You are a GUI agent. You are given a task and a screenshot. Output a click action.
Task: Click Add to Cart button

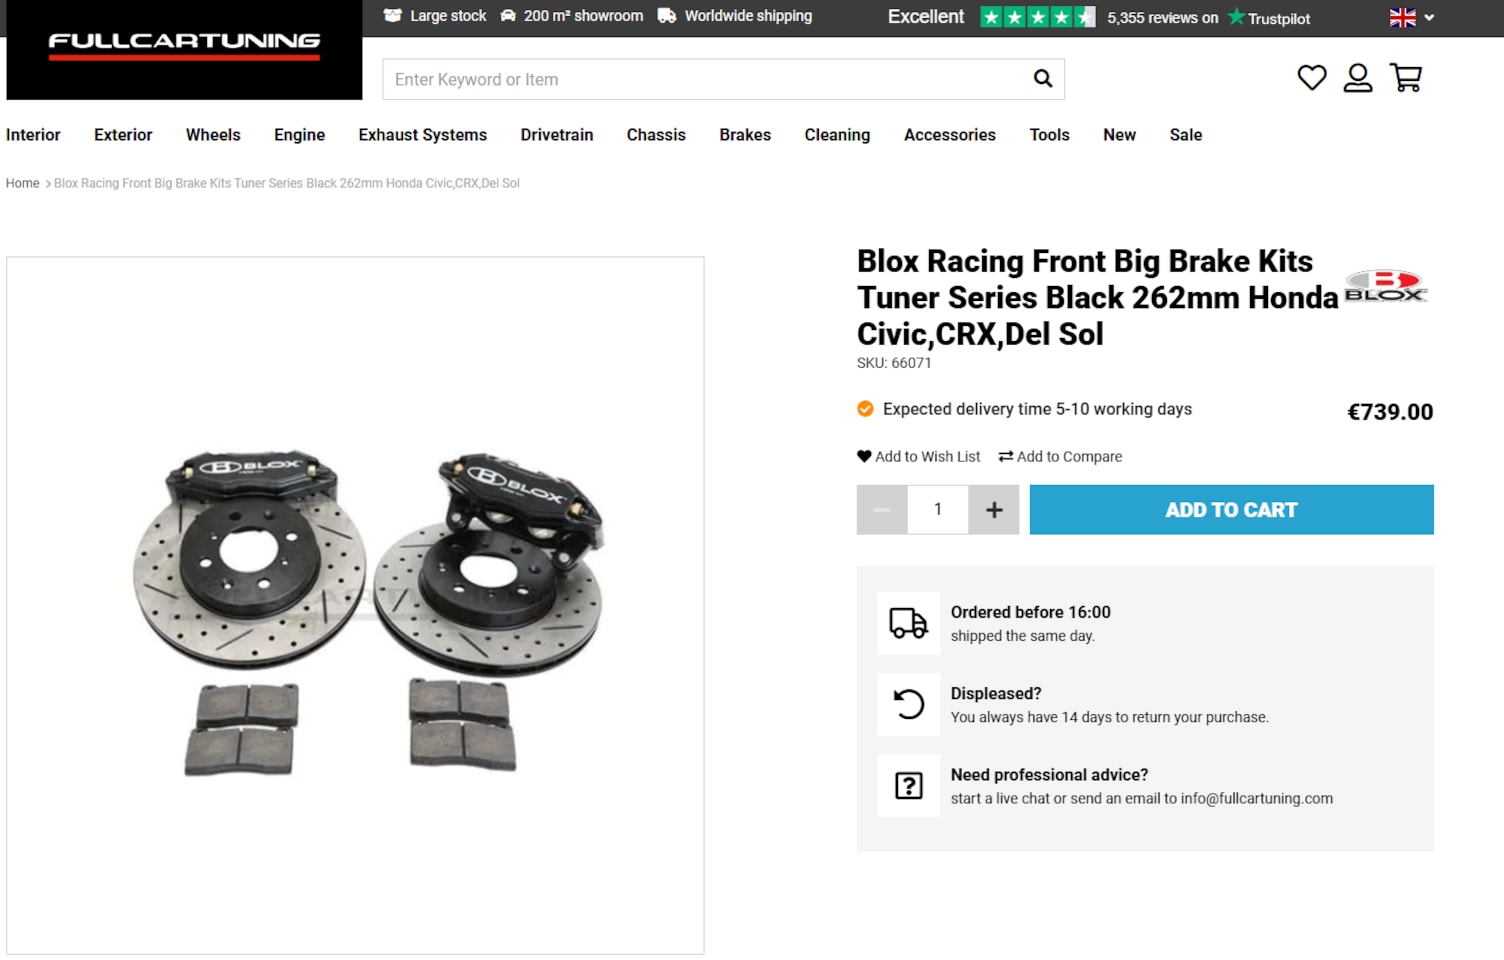[1231, 510]
